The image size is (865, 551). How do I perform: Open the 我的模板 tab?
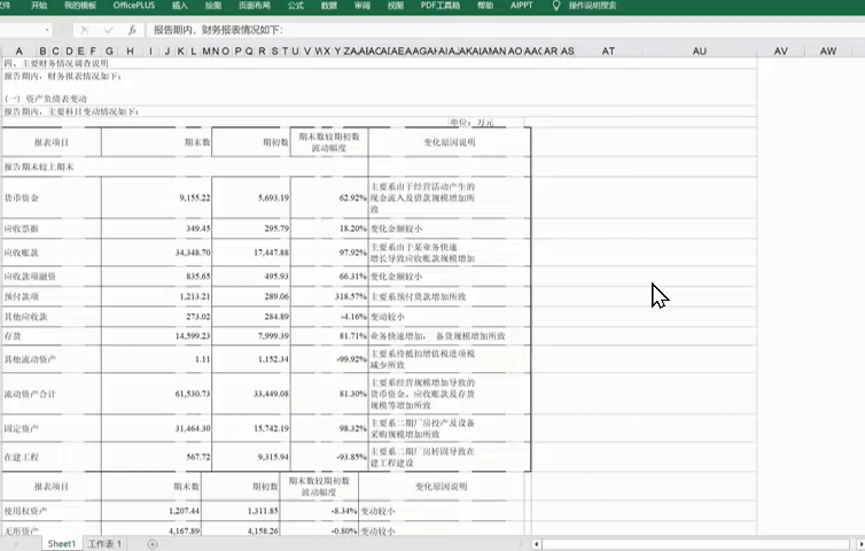click(80, 6)
